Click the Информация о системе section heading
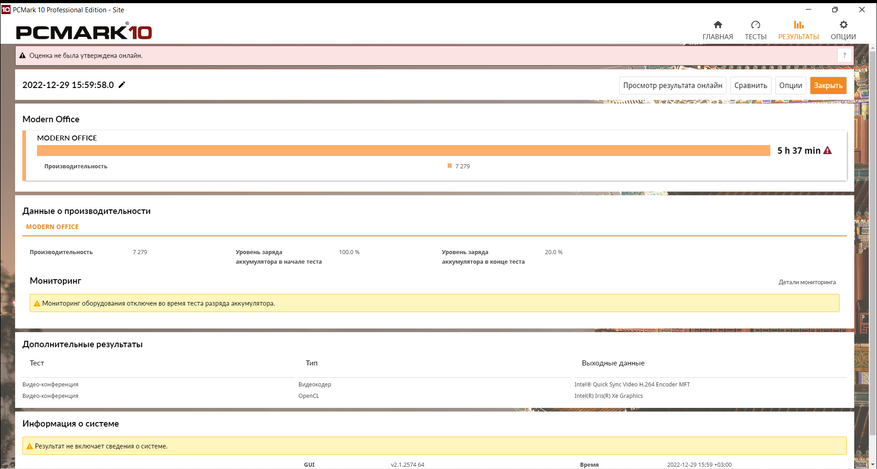Image resolution: width=877 pixels, height=469 pixels. (70, 424)
